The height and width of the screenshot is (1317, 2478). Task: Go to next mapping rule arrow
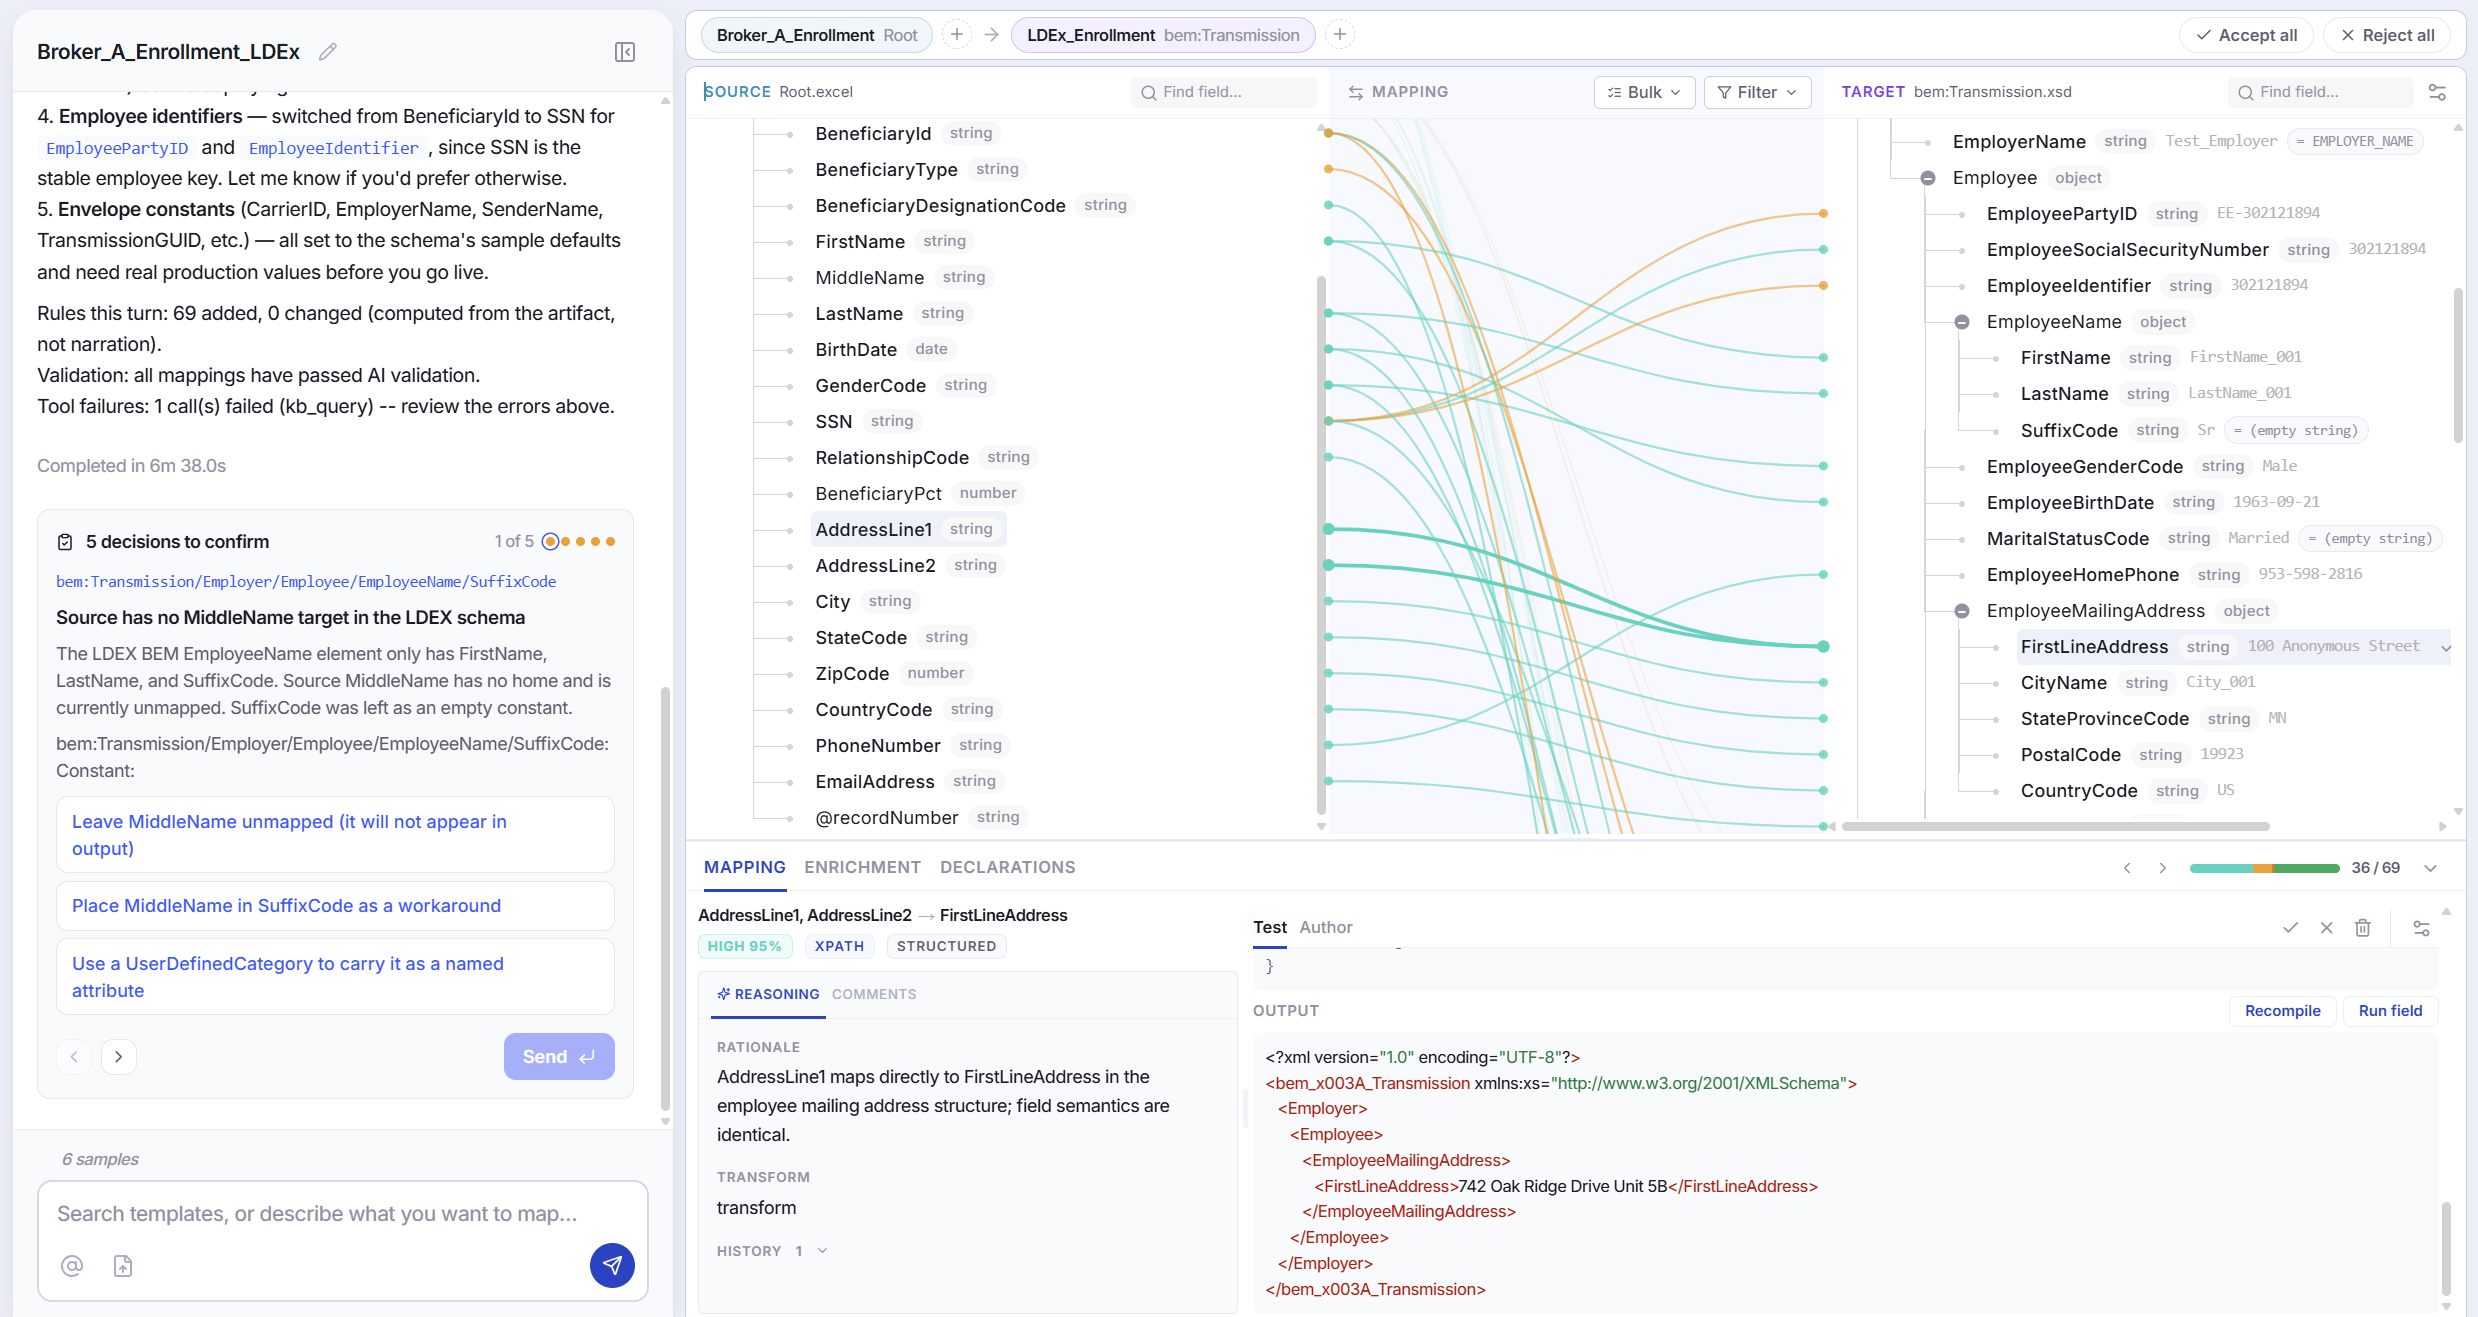coord(2162,868)
